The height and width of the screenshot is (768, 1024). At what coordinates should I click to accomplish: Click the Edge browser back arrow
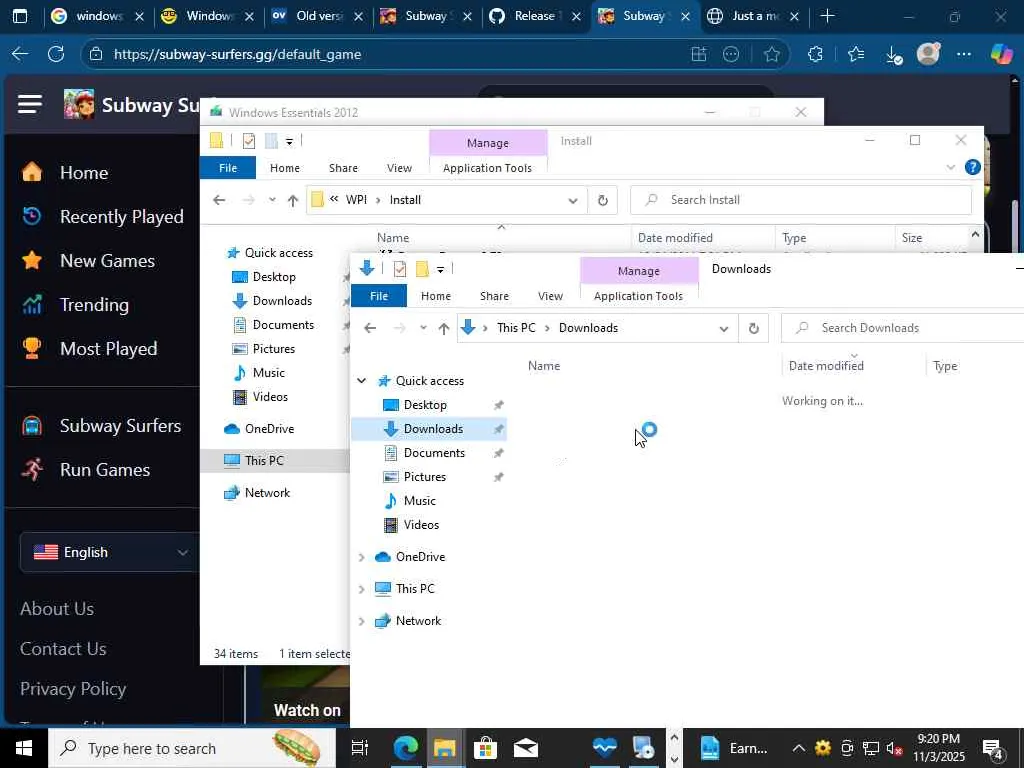(x=20, y=54)
